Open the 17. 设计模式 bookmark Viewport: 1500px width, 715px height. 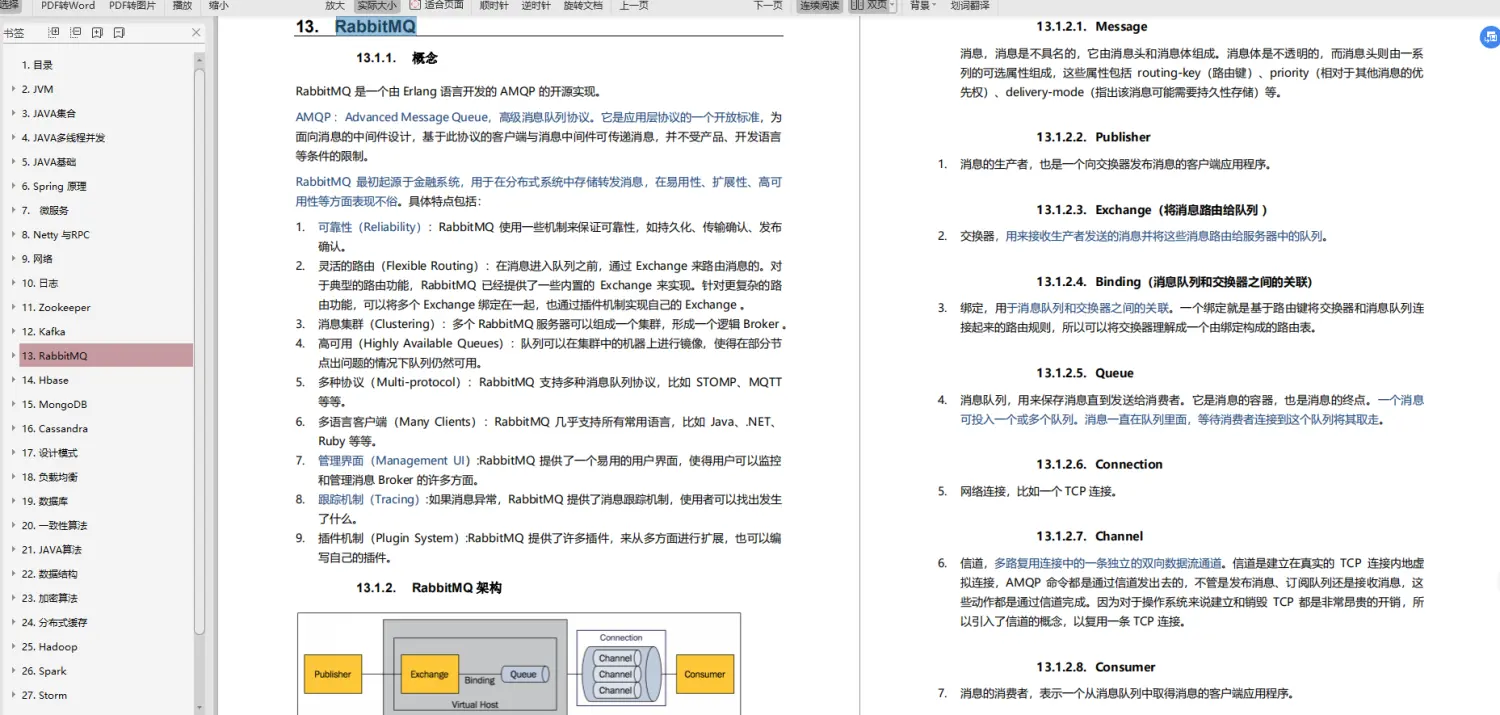coord(49,453)
